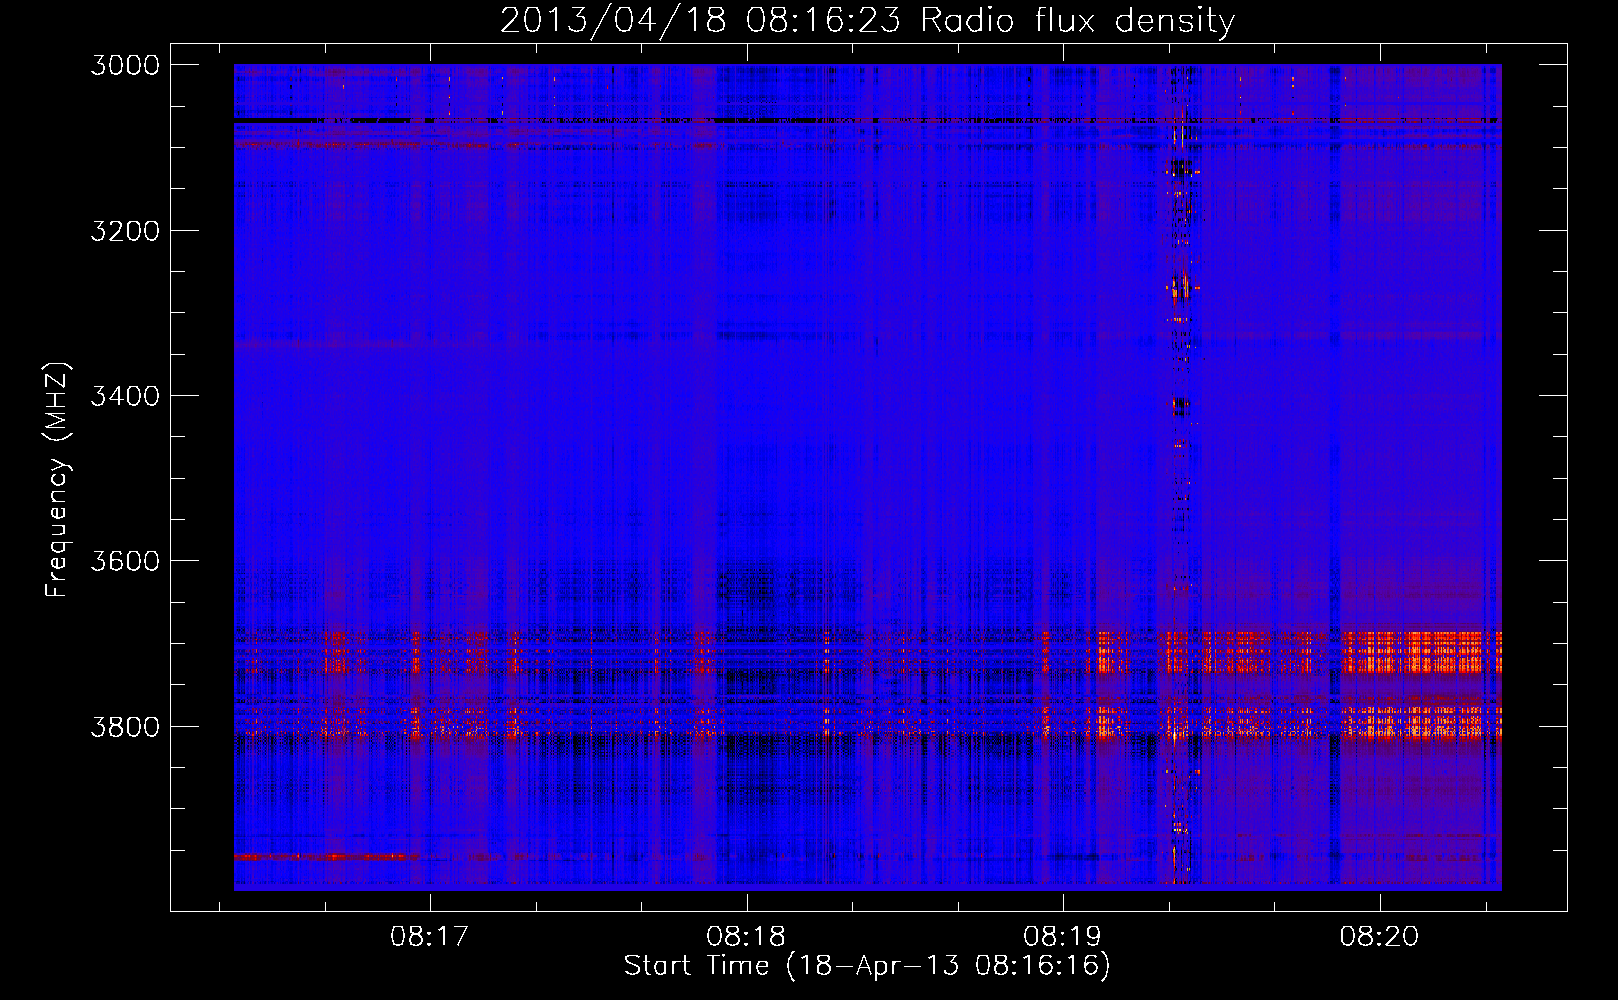Click the 08:18 time tick label

coord(746,937)
